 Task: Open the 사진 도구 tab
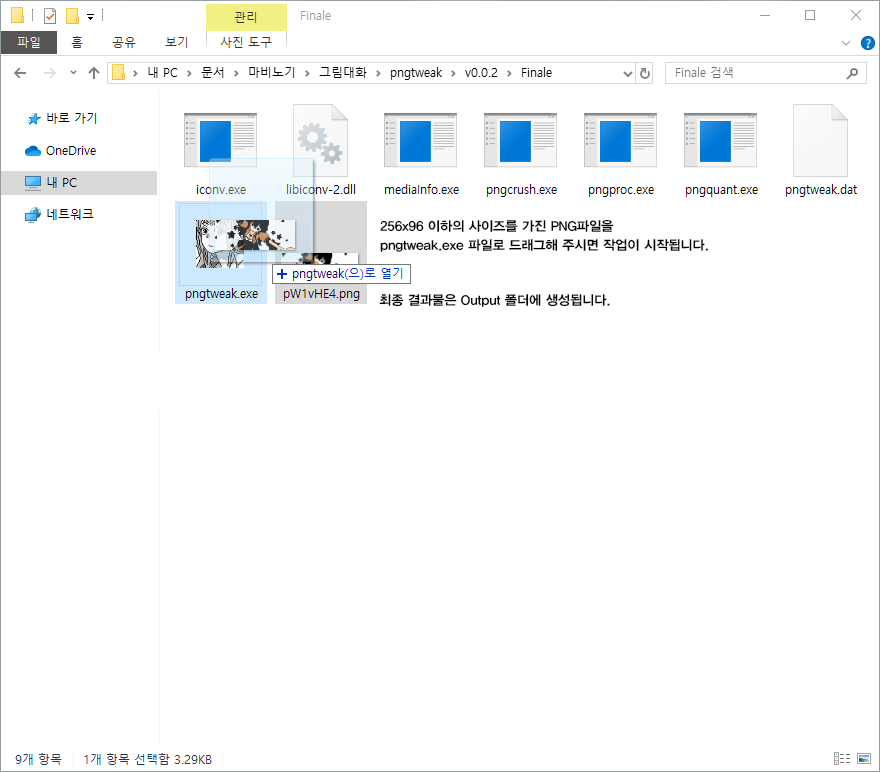[246, 42]
